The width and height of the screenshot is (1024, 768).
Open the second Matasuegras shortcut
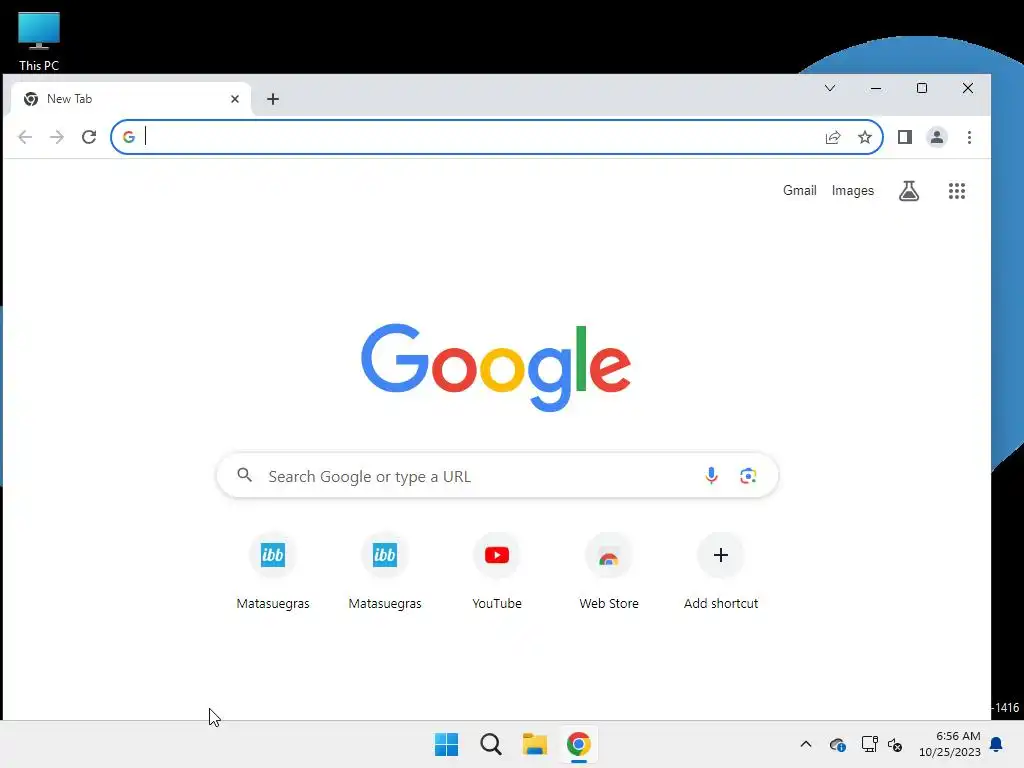pos(385,572)
